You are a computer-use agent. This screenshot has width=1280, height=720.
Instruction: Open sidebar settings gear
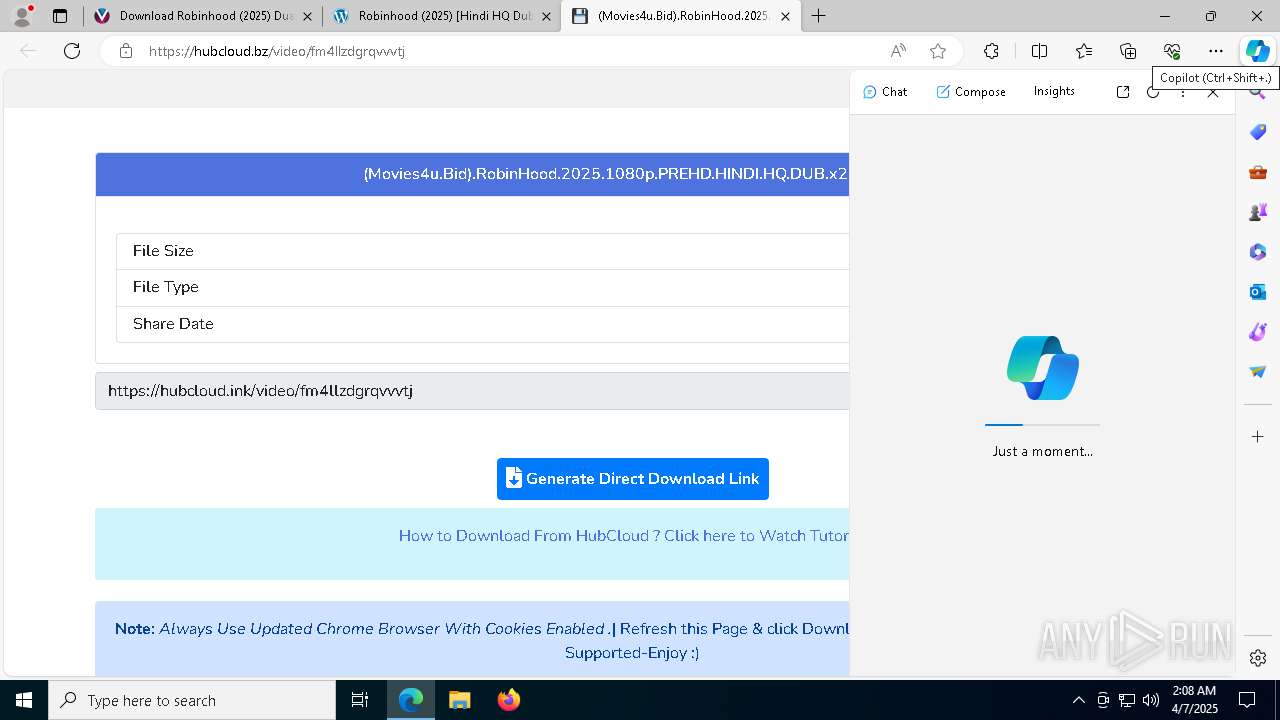1258,658
